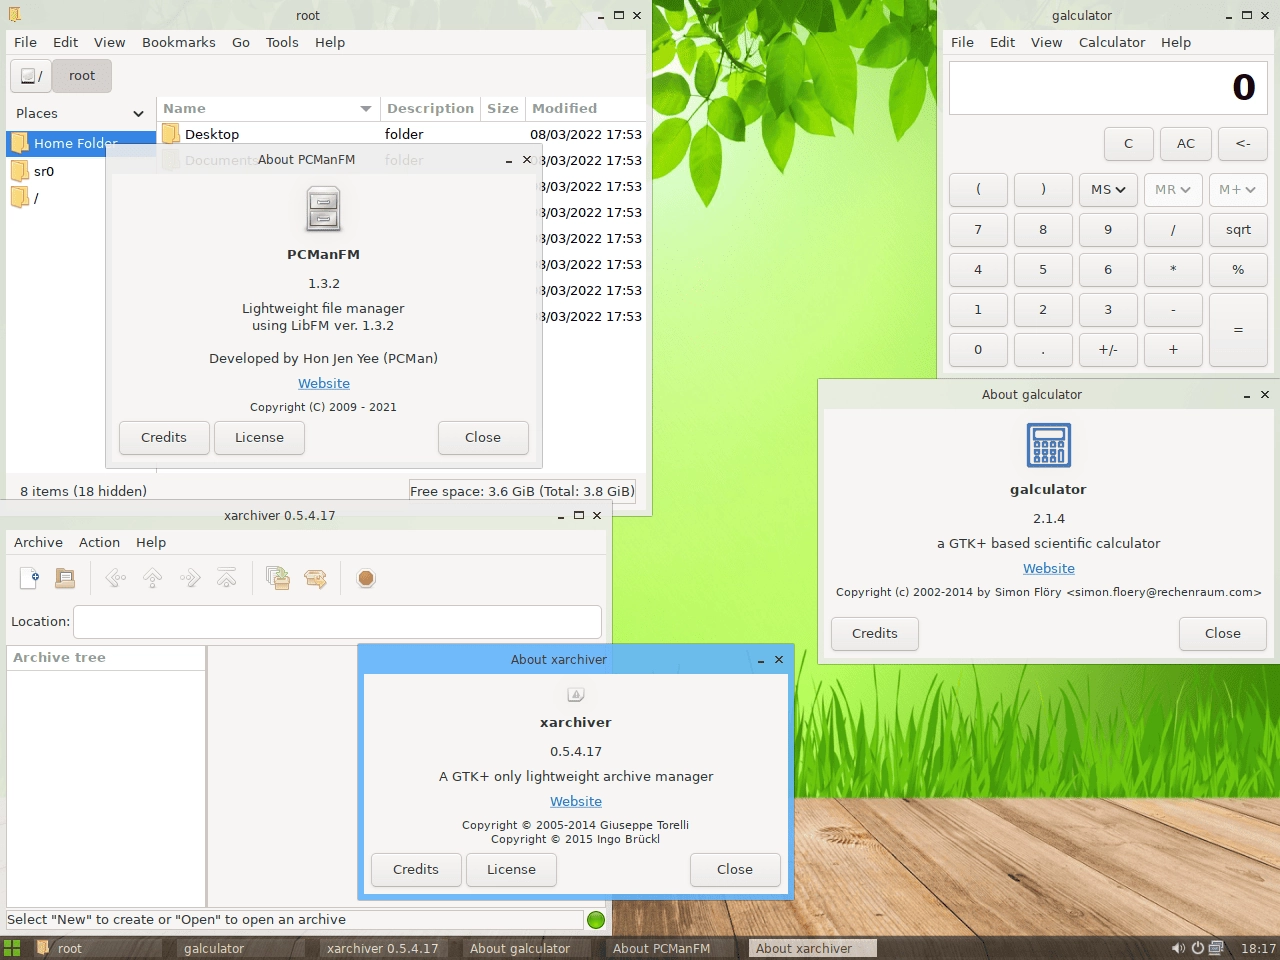Click the Back arrow icon in xarchiver toolbar
This screenshot has height=960, width=1280.
pos(116,578)
